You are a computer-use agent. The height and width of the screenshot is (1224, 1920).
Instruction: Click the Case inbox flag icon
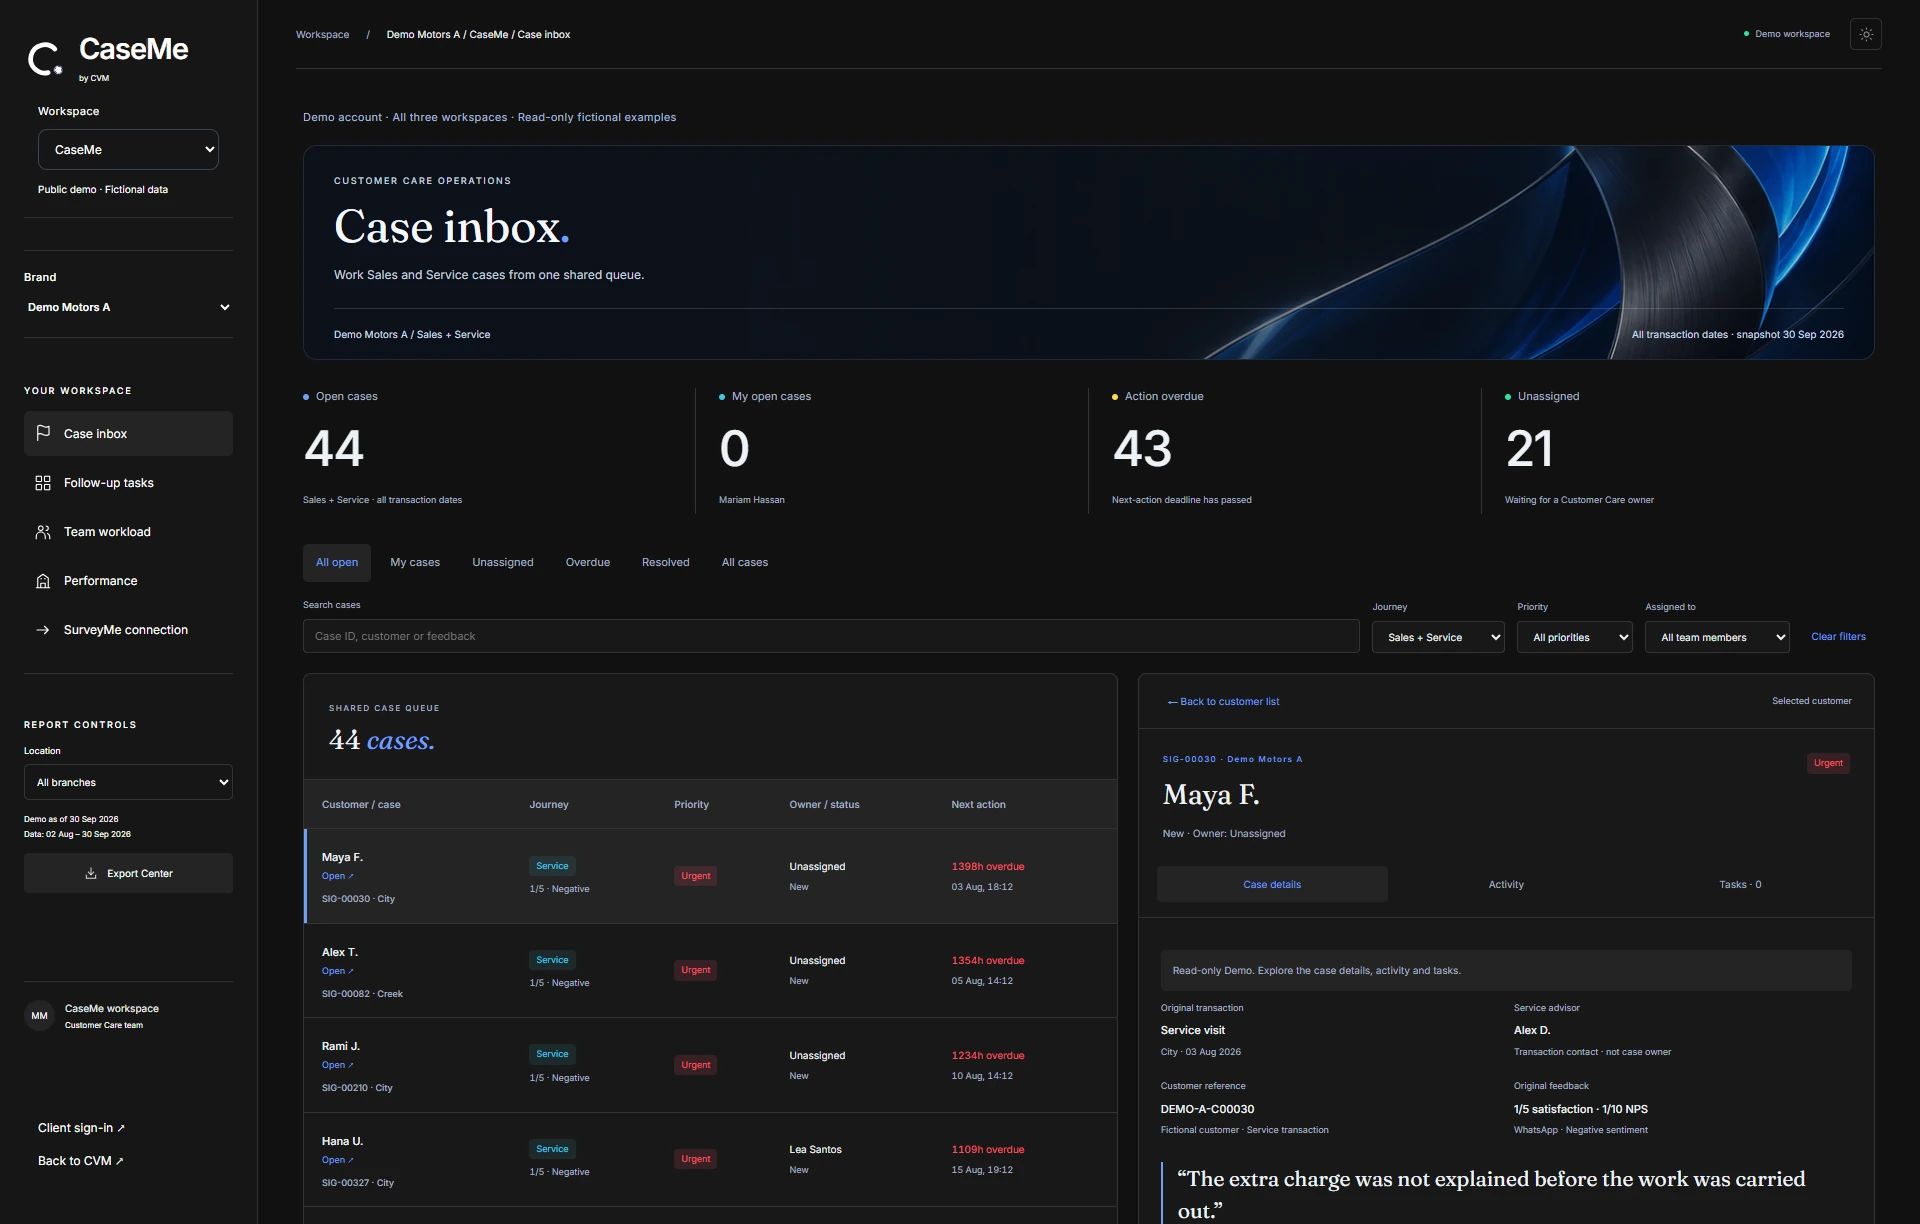pos(43,433)
